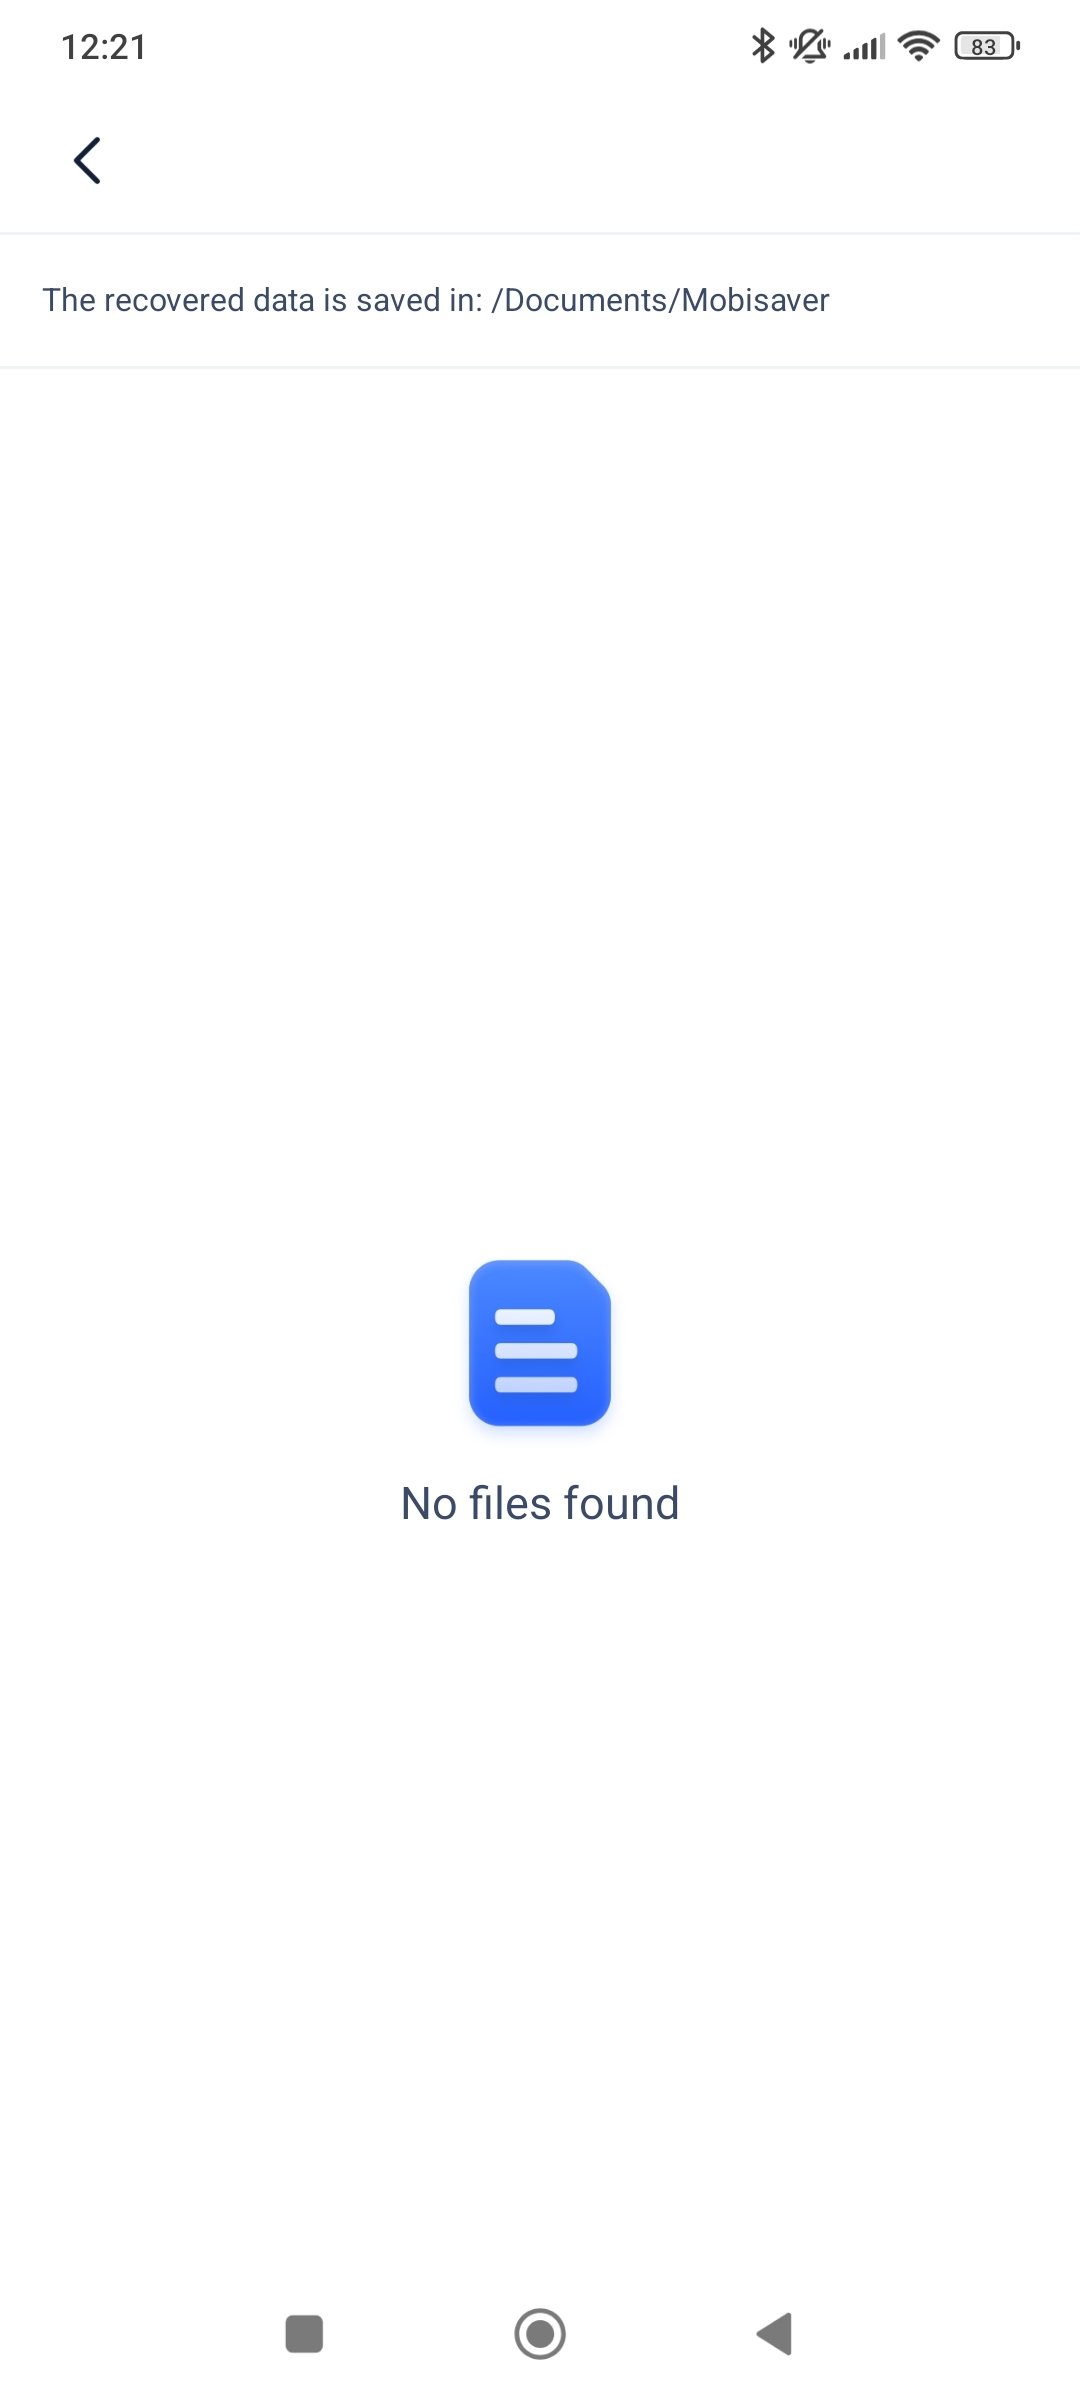Tap the bottom line inside document icon
The width and height of the screenshot is (1080, 2400).
[x=536, y=1385]
